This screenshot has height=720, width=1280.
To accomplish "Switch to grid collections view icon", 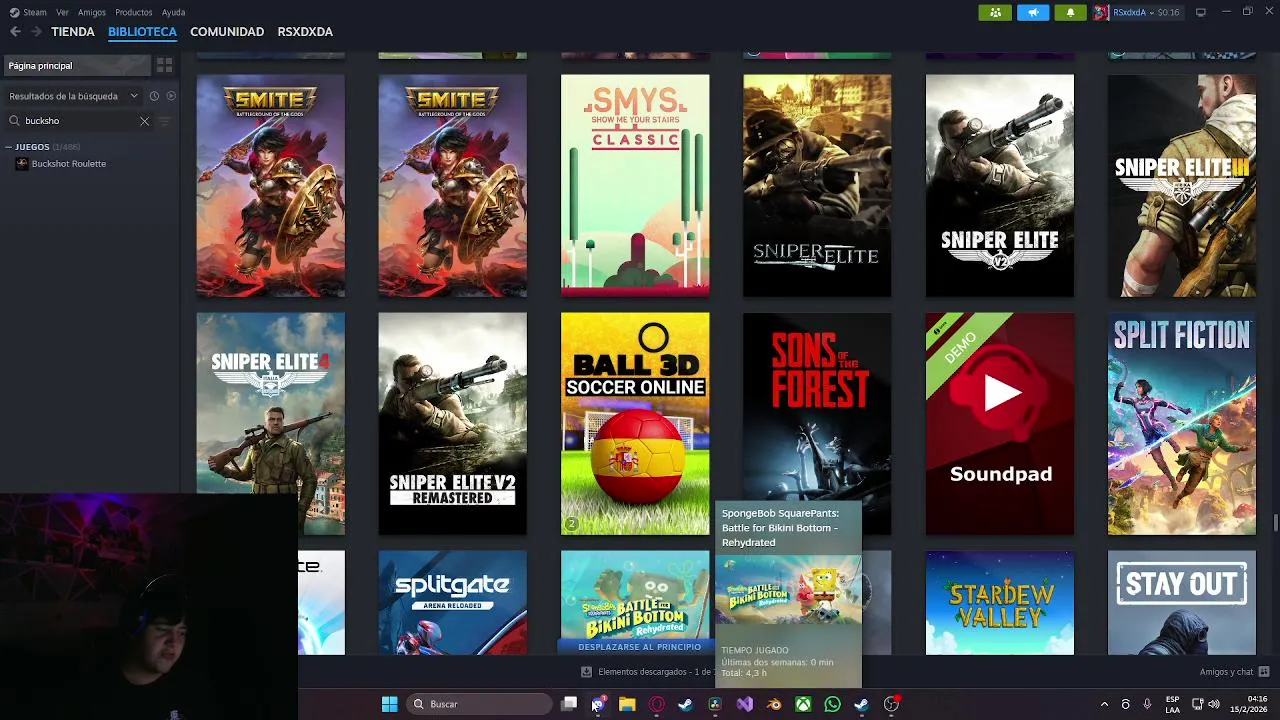I will coord(164,65).
